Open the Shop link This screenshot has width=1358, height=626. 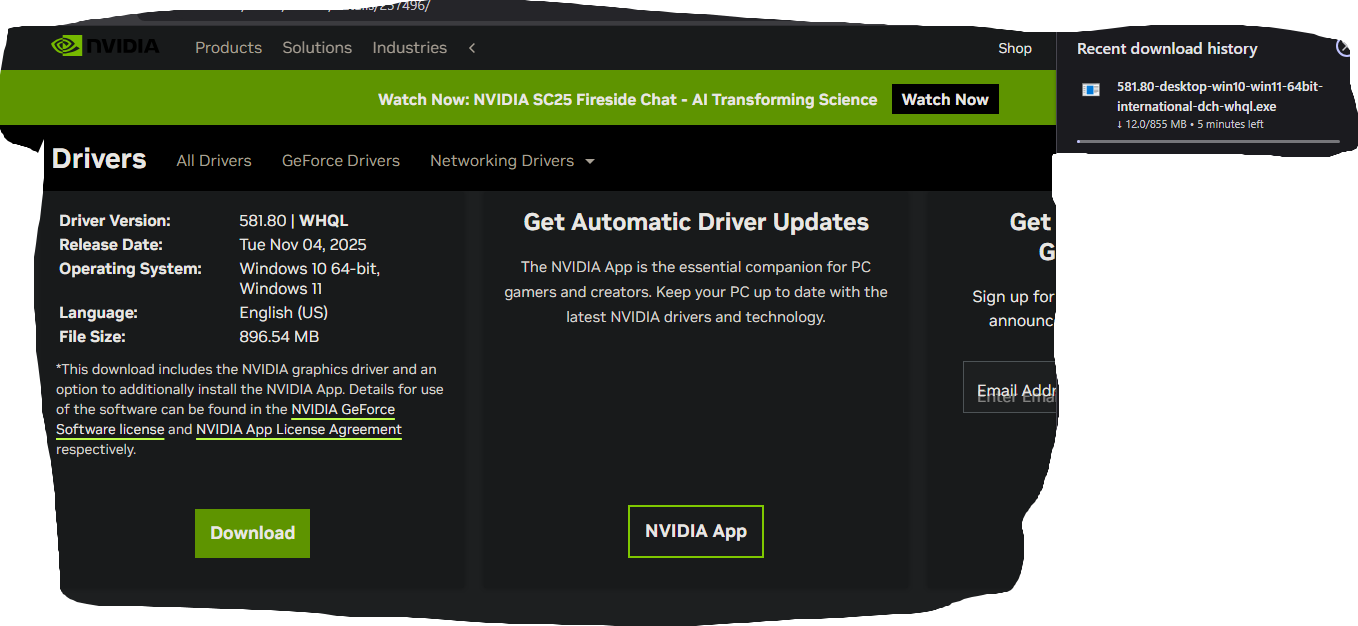(x=1014, y=48)
